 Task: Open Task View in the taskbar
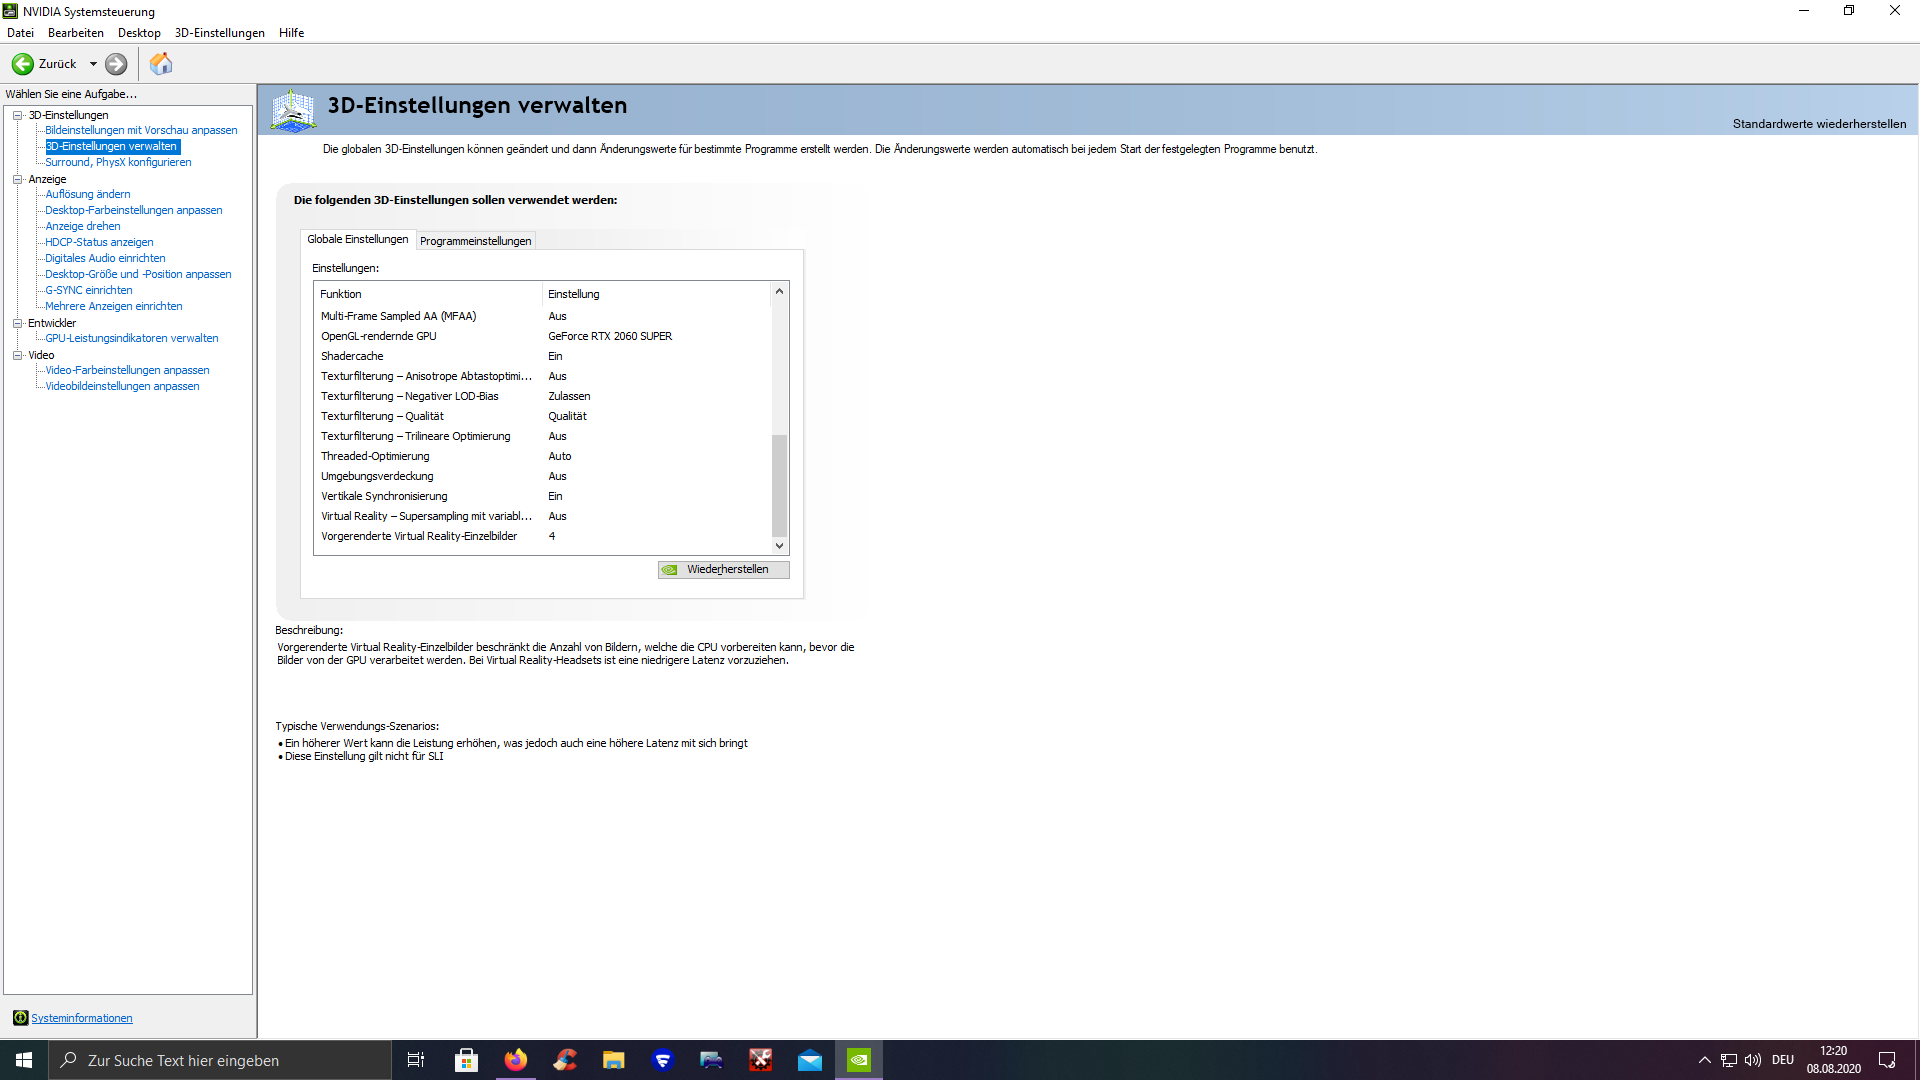[416, 1060]
